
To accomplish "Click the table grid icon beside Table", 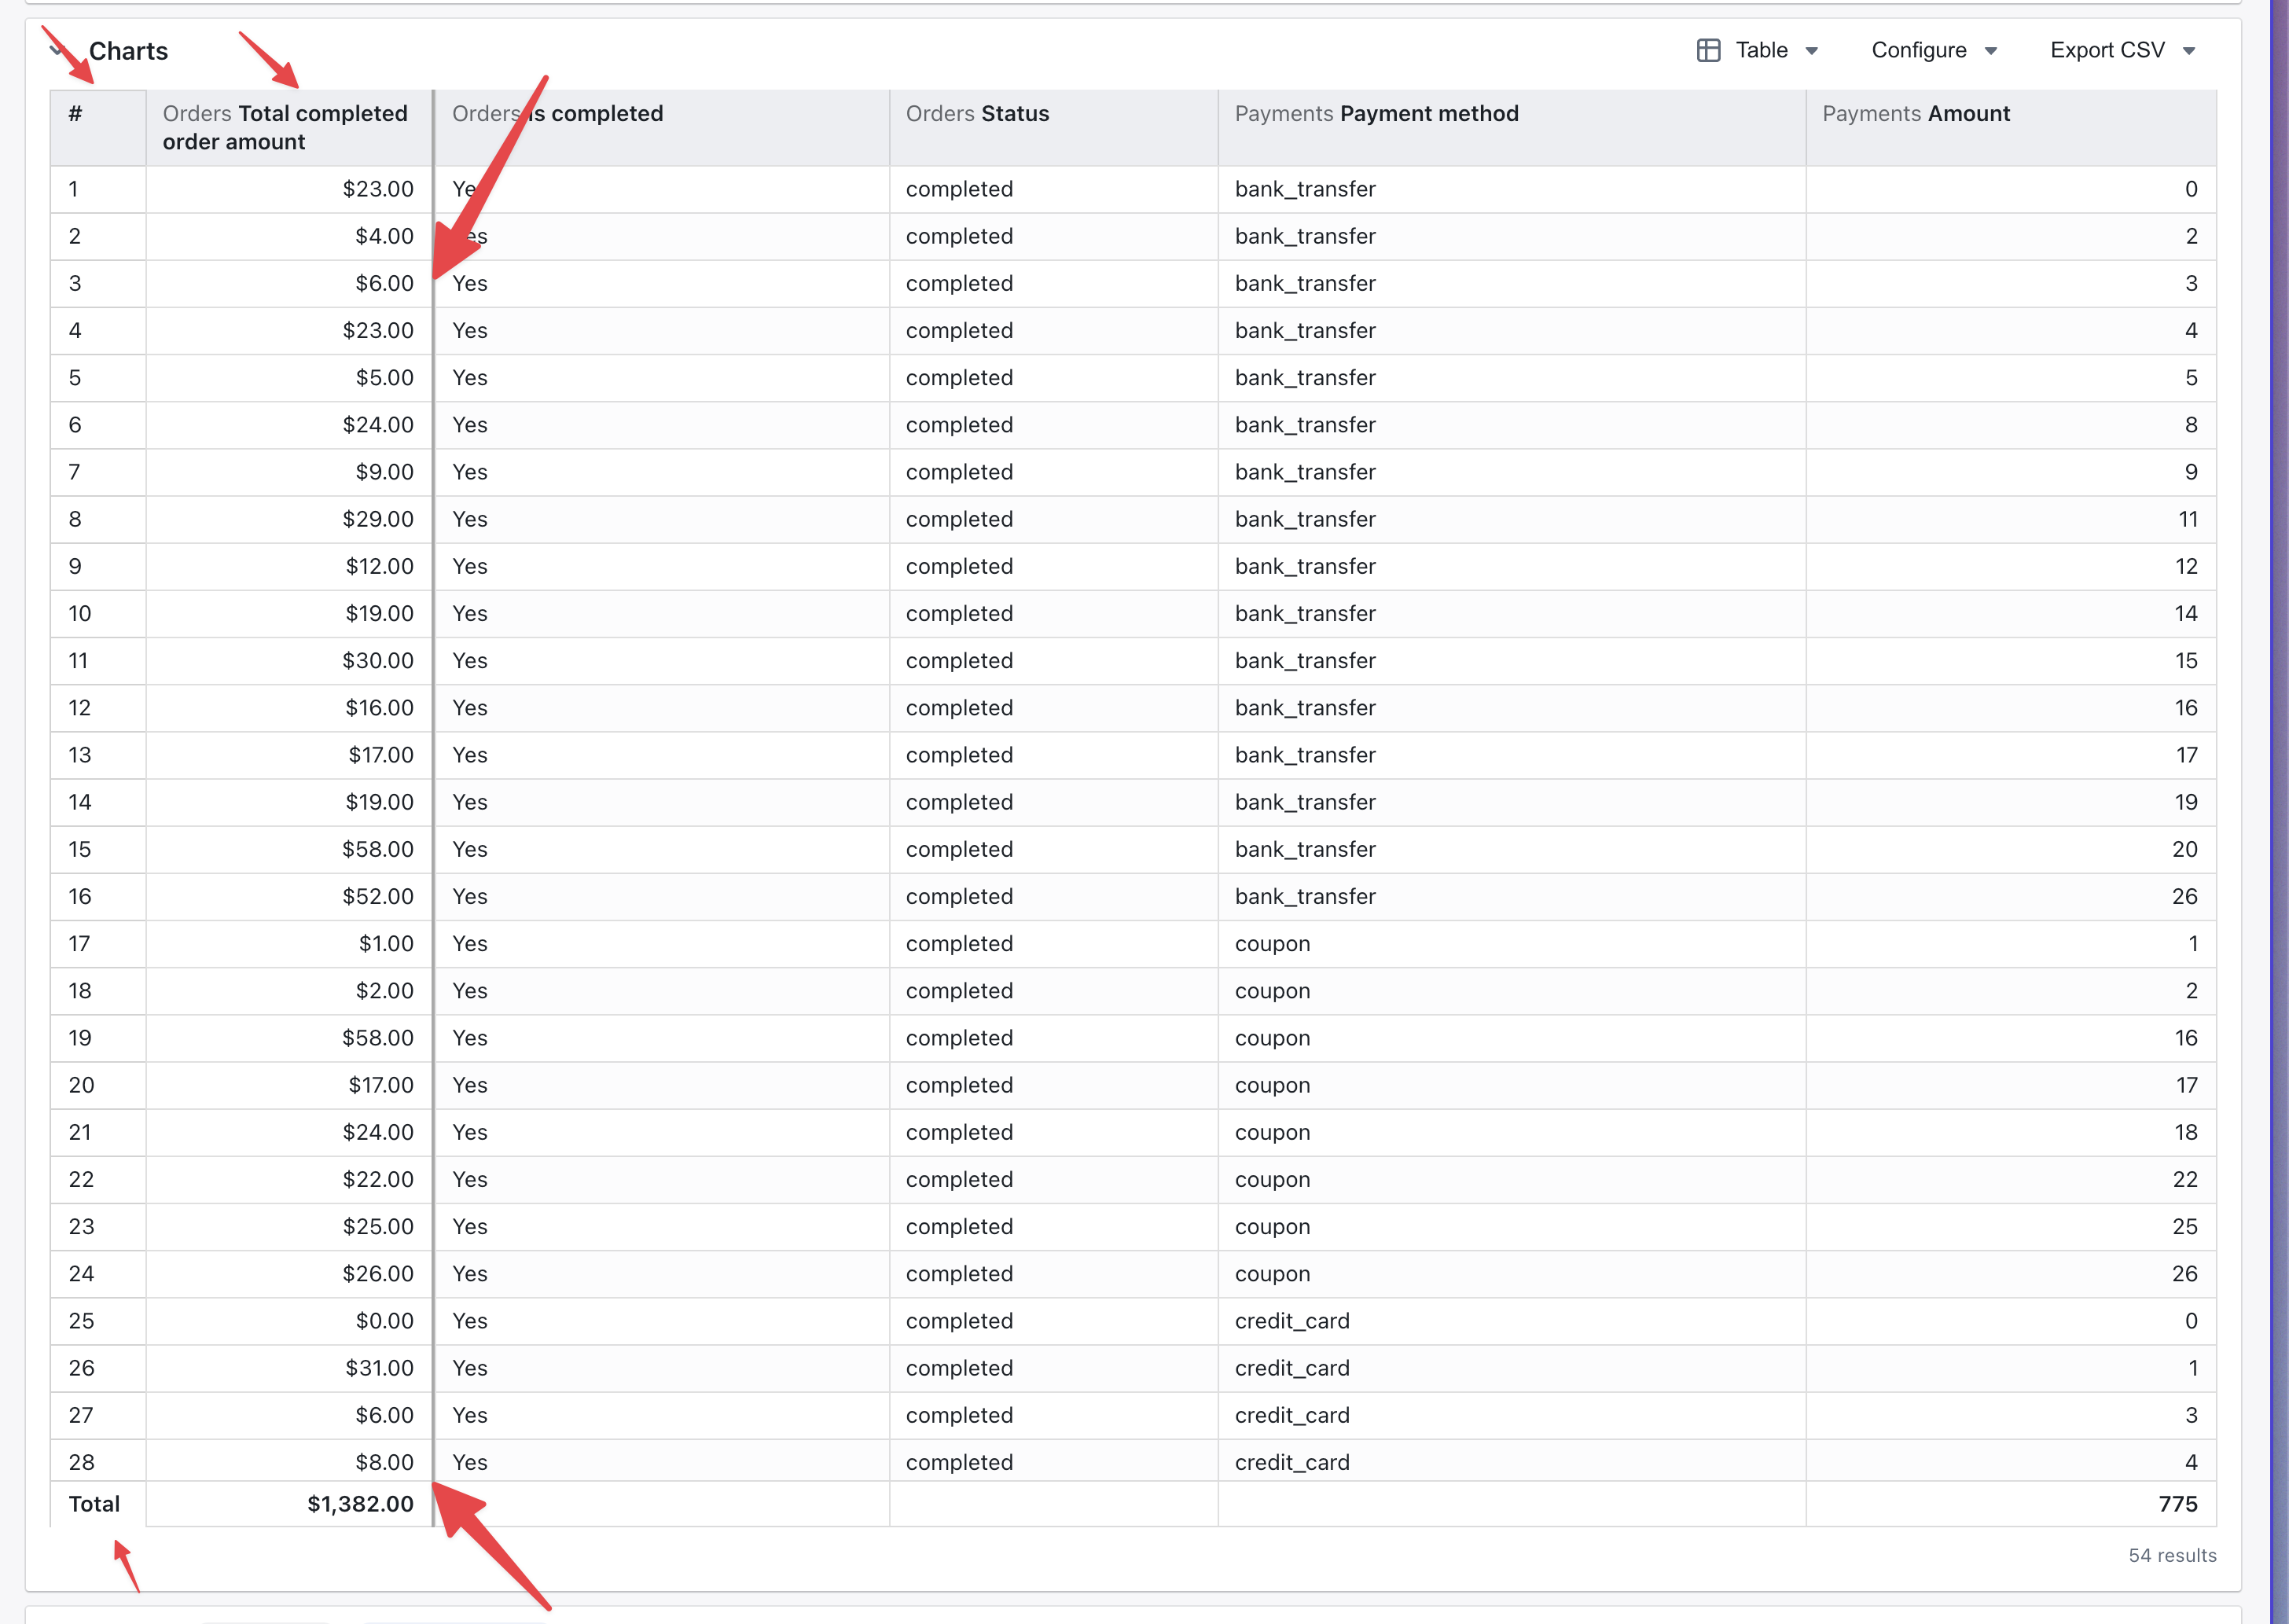I will tap(1708, 50).
